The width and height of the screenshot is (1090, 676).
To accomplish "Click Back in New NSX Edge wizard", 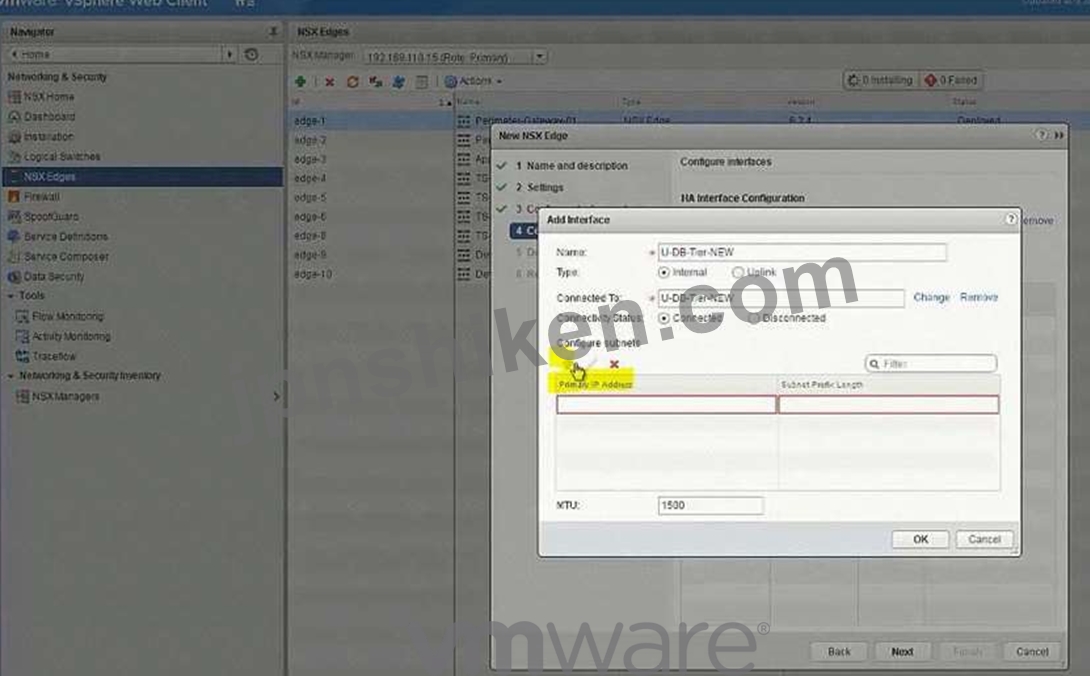I will [839, 652].
